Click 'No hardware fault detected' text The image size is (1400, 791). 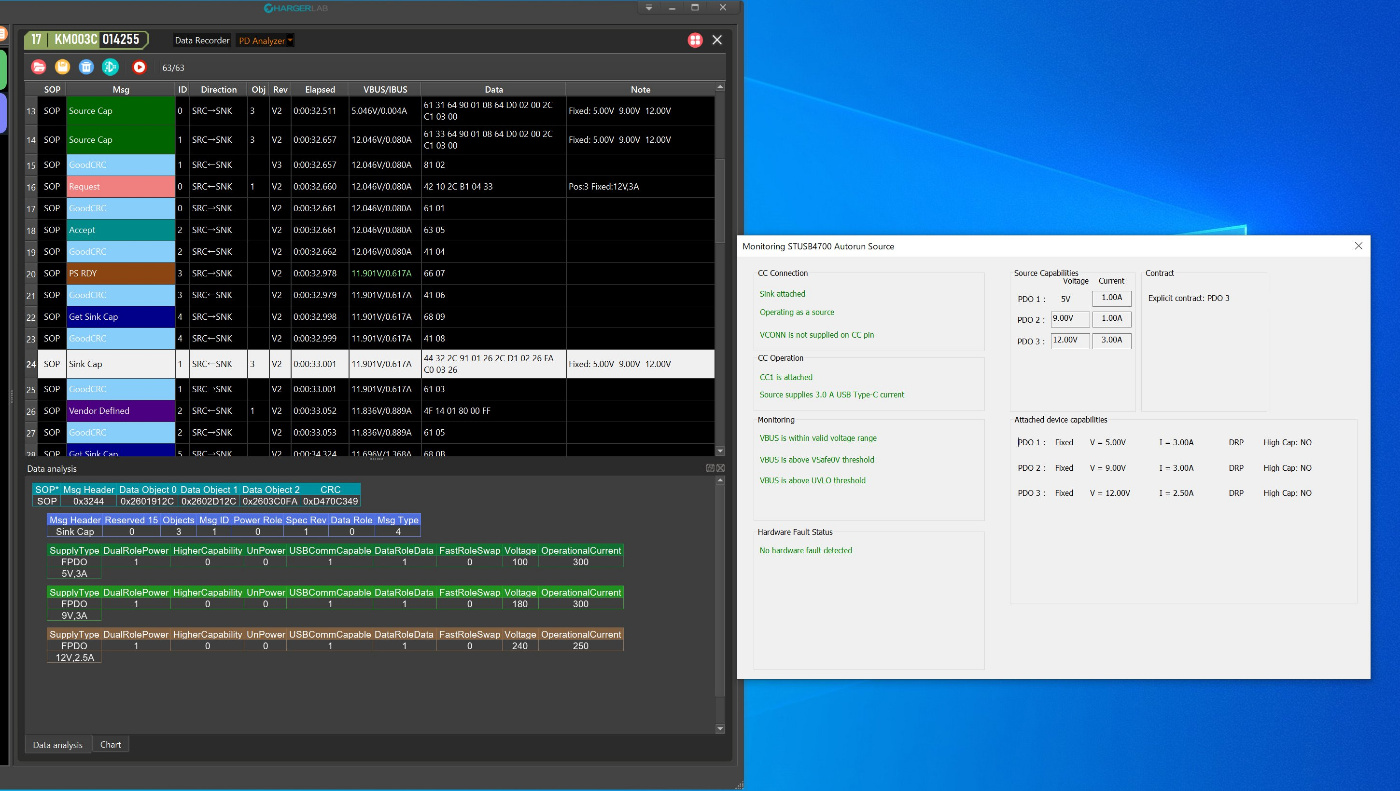tap(806, 551)
